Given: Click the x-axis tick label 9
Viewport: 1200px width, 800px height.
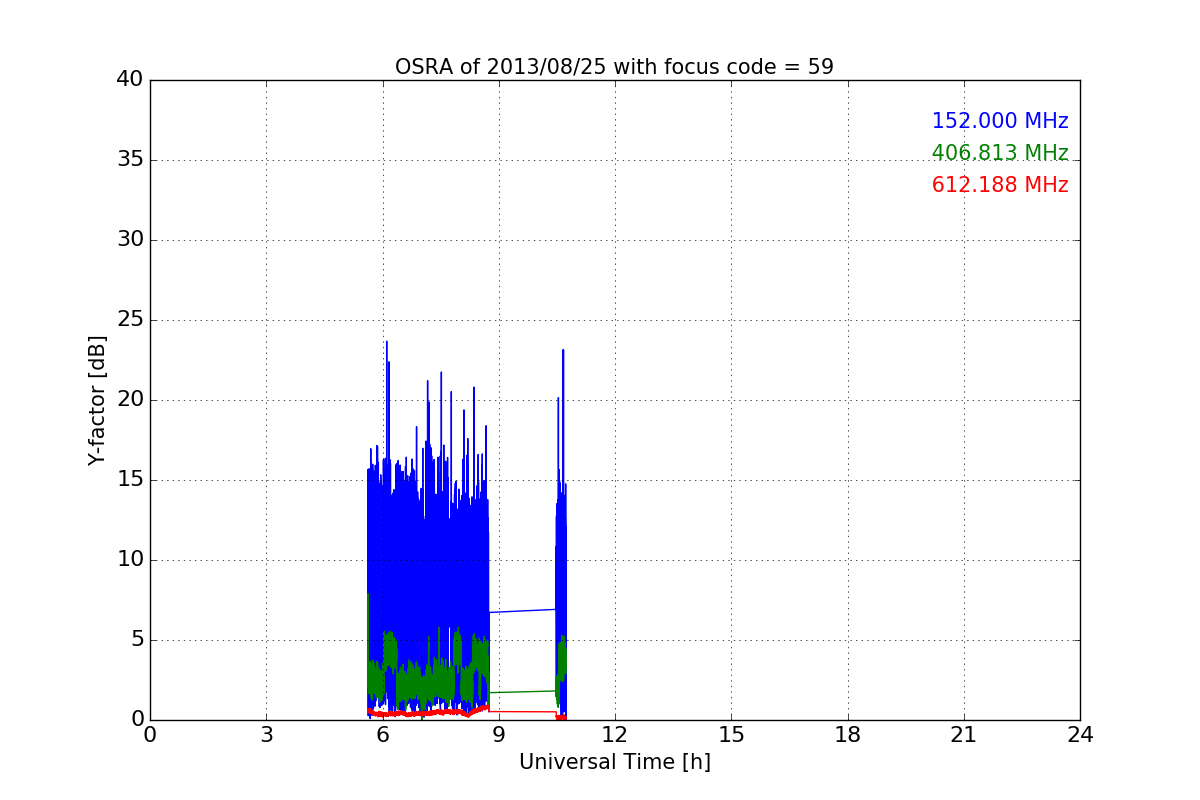Looking at the screenshot, I should click(499, 735).
